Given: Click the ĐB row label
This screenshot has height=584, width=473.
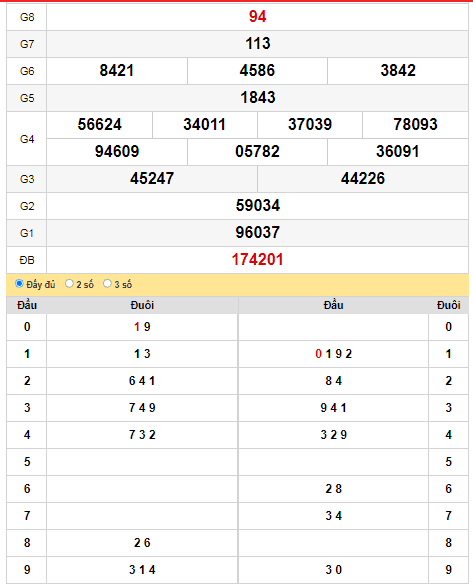Looking at the screenshot, I should point(27,260).
